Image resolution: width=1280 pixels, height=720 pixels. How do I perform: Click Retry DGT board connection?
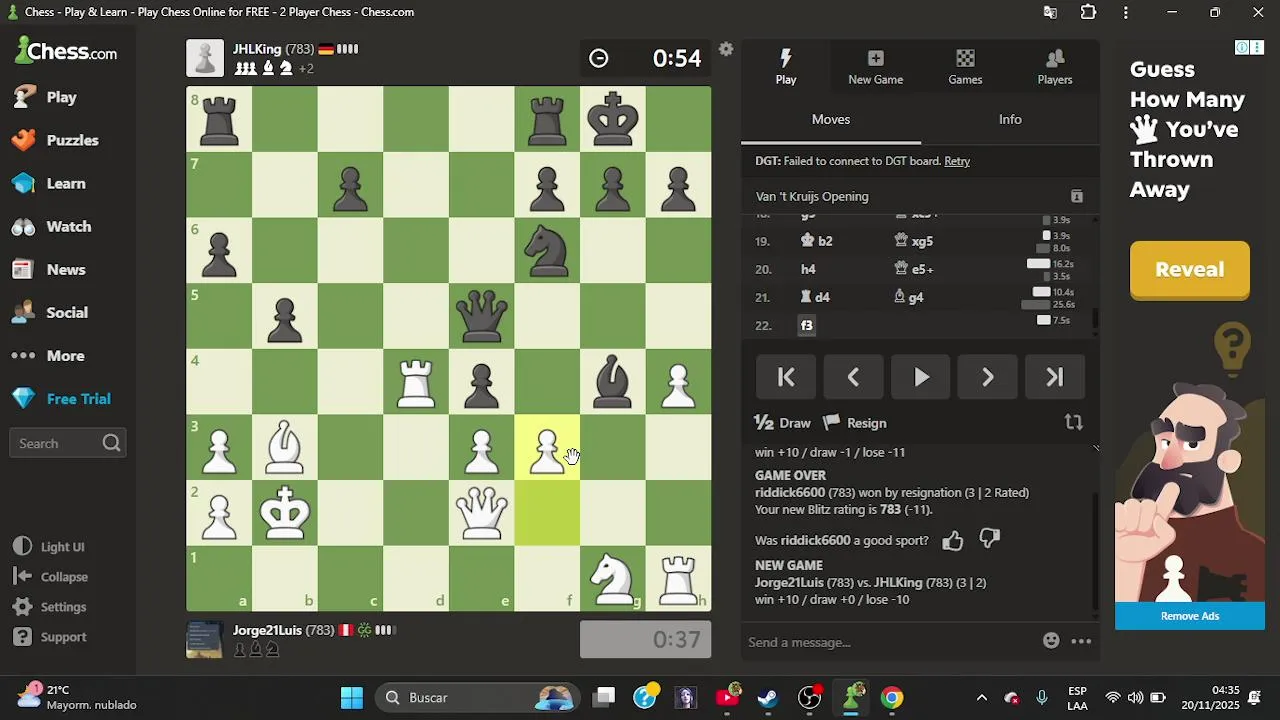[957, 161]
